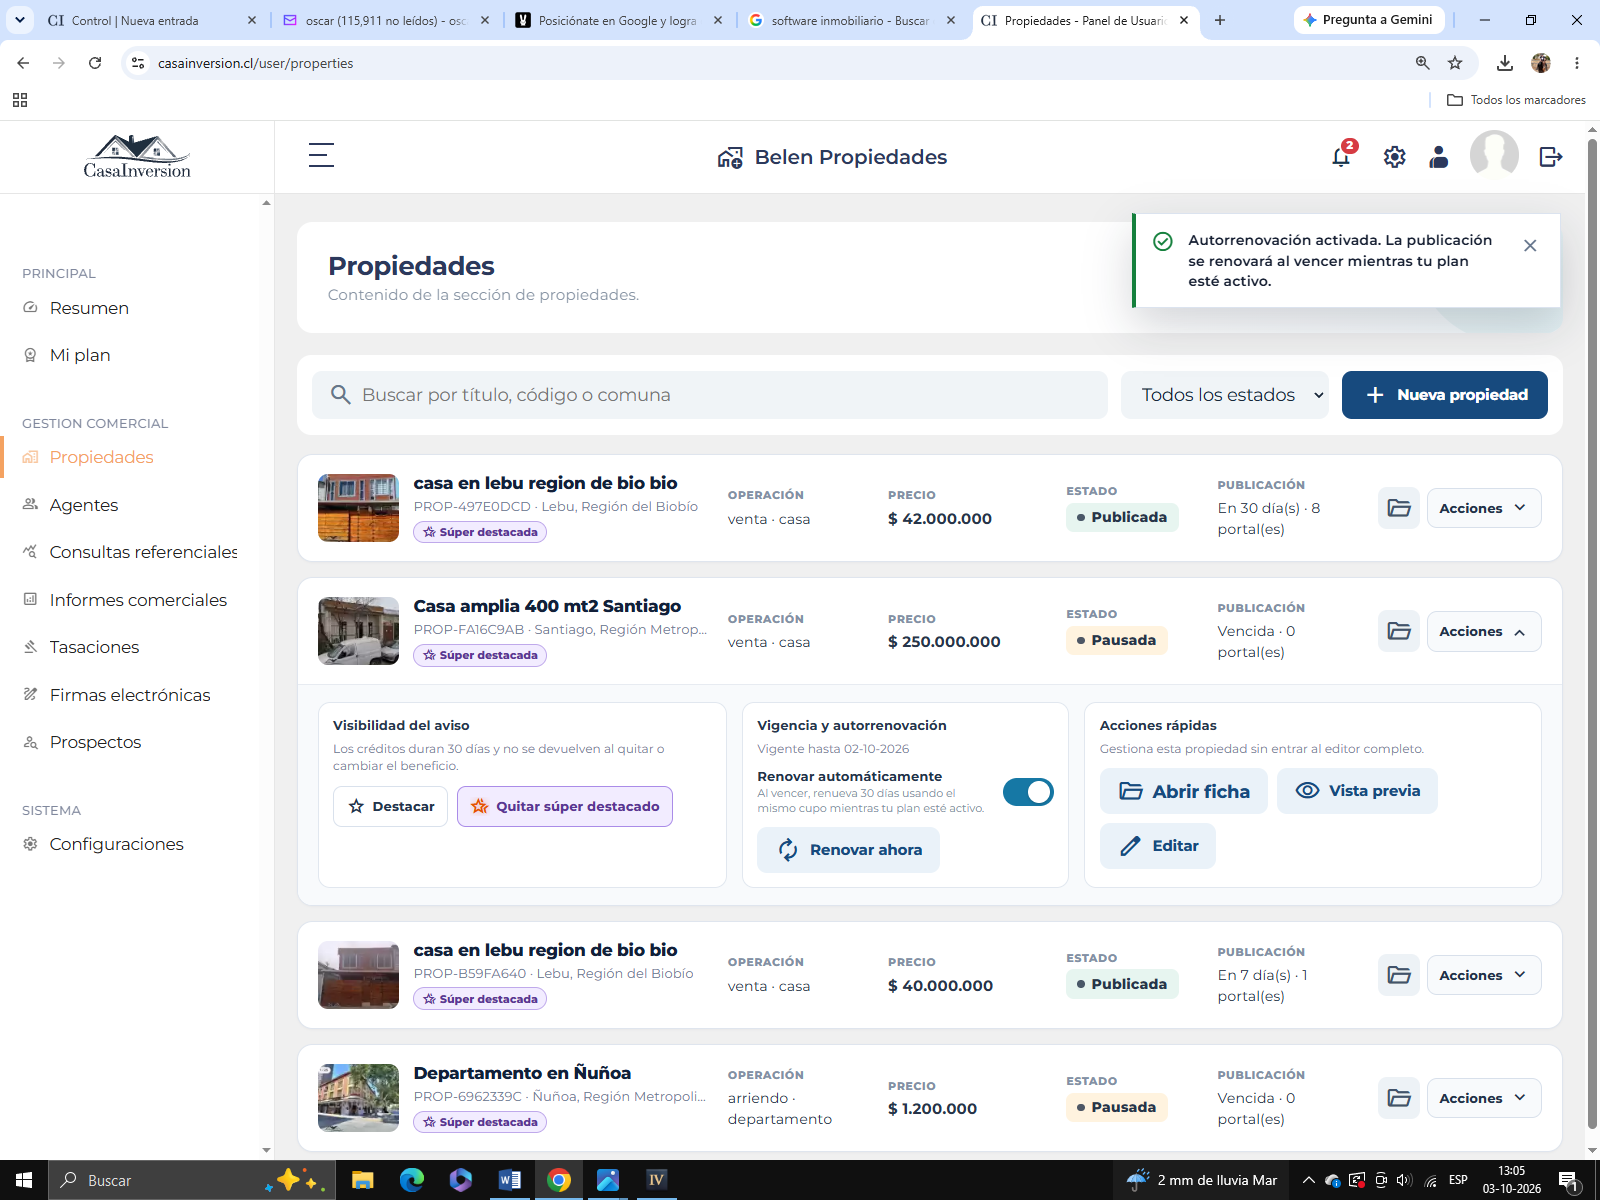
Task: Open folder icon for Casa amplia 400 mt2
Action: coord(1399,631)
